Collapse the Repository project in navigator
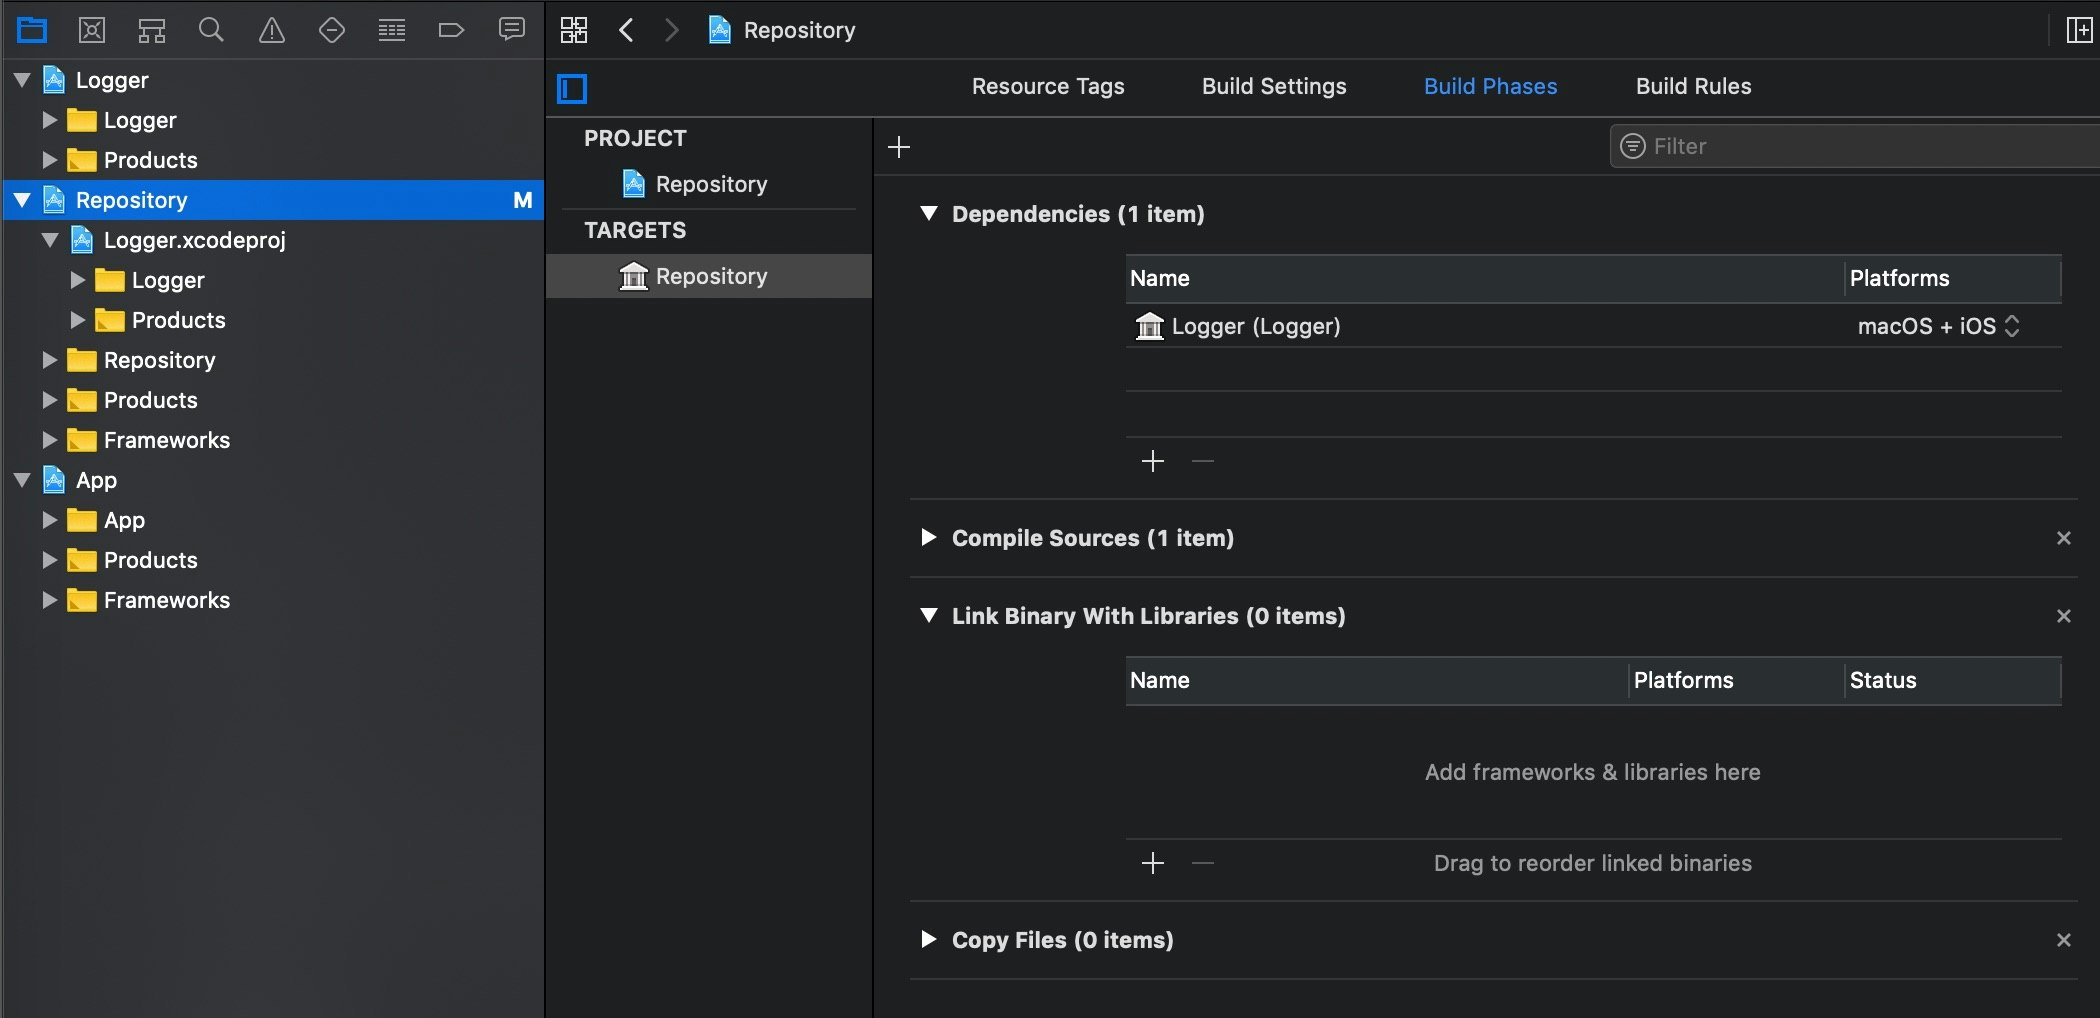 [22, 200]
